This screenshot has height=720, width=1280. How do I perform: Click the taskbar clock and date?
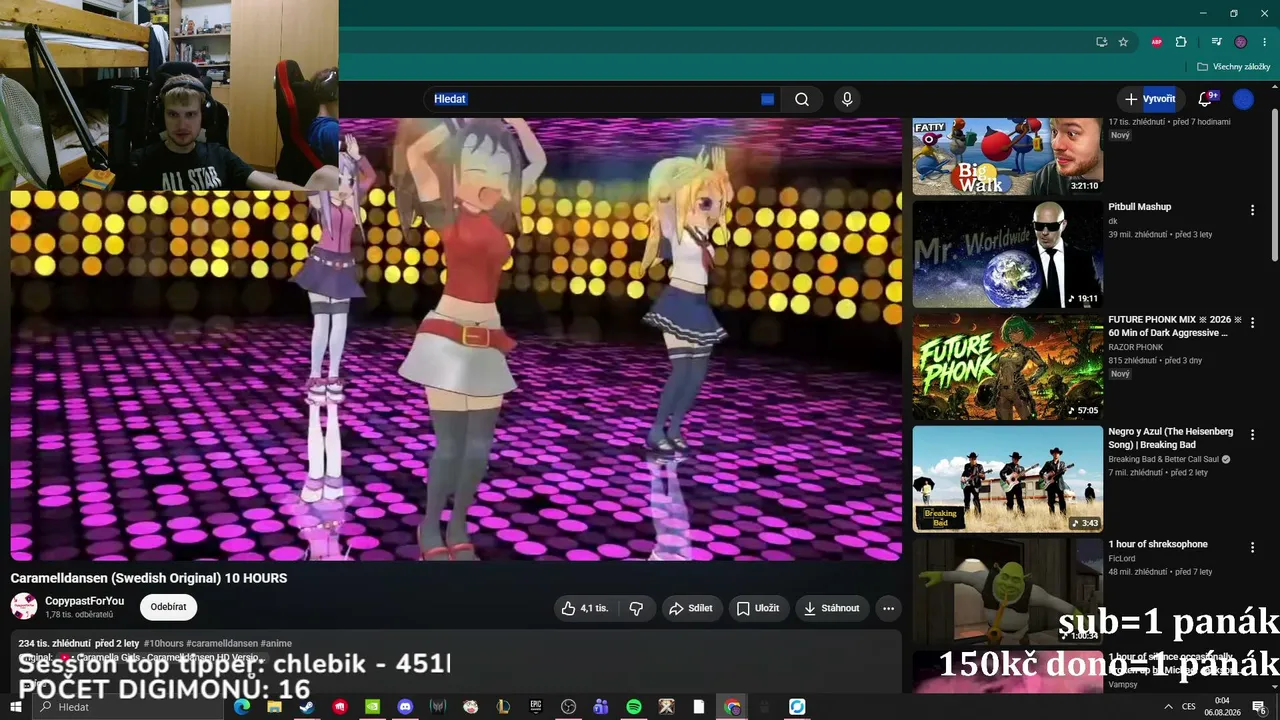click(x=1222, y=707)
